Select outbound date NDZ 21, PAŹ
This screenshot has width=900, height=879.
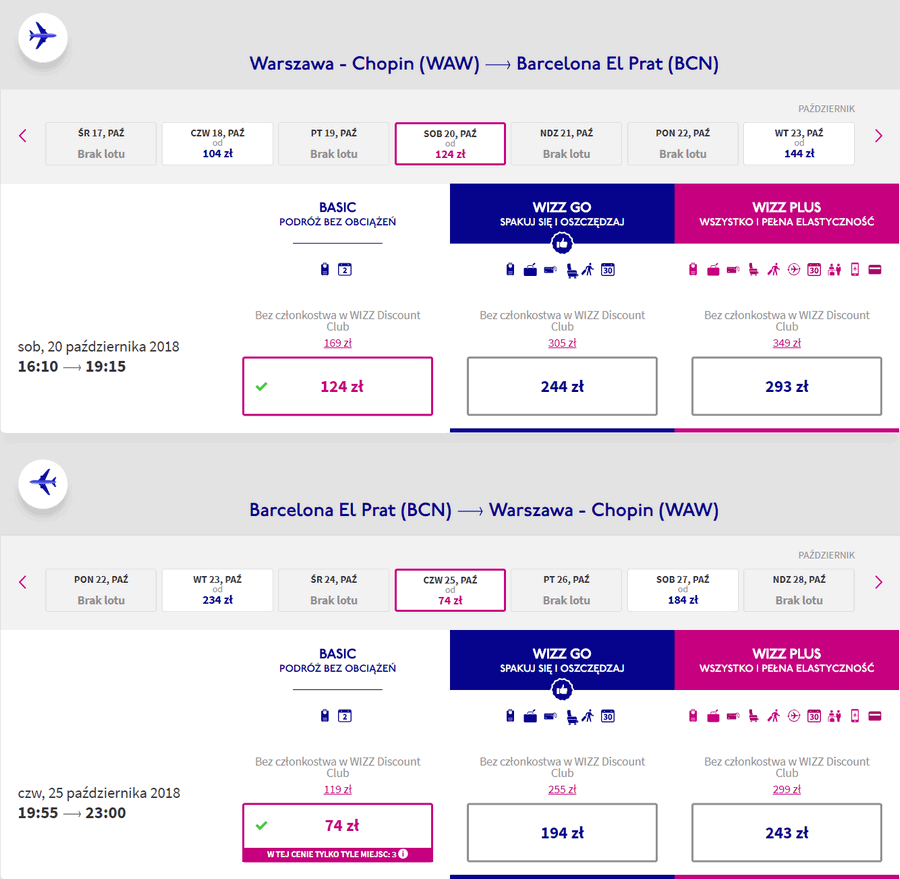pos(567,144)
